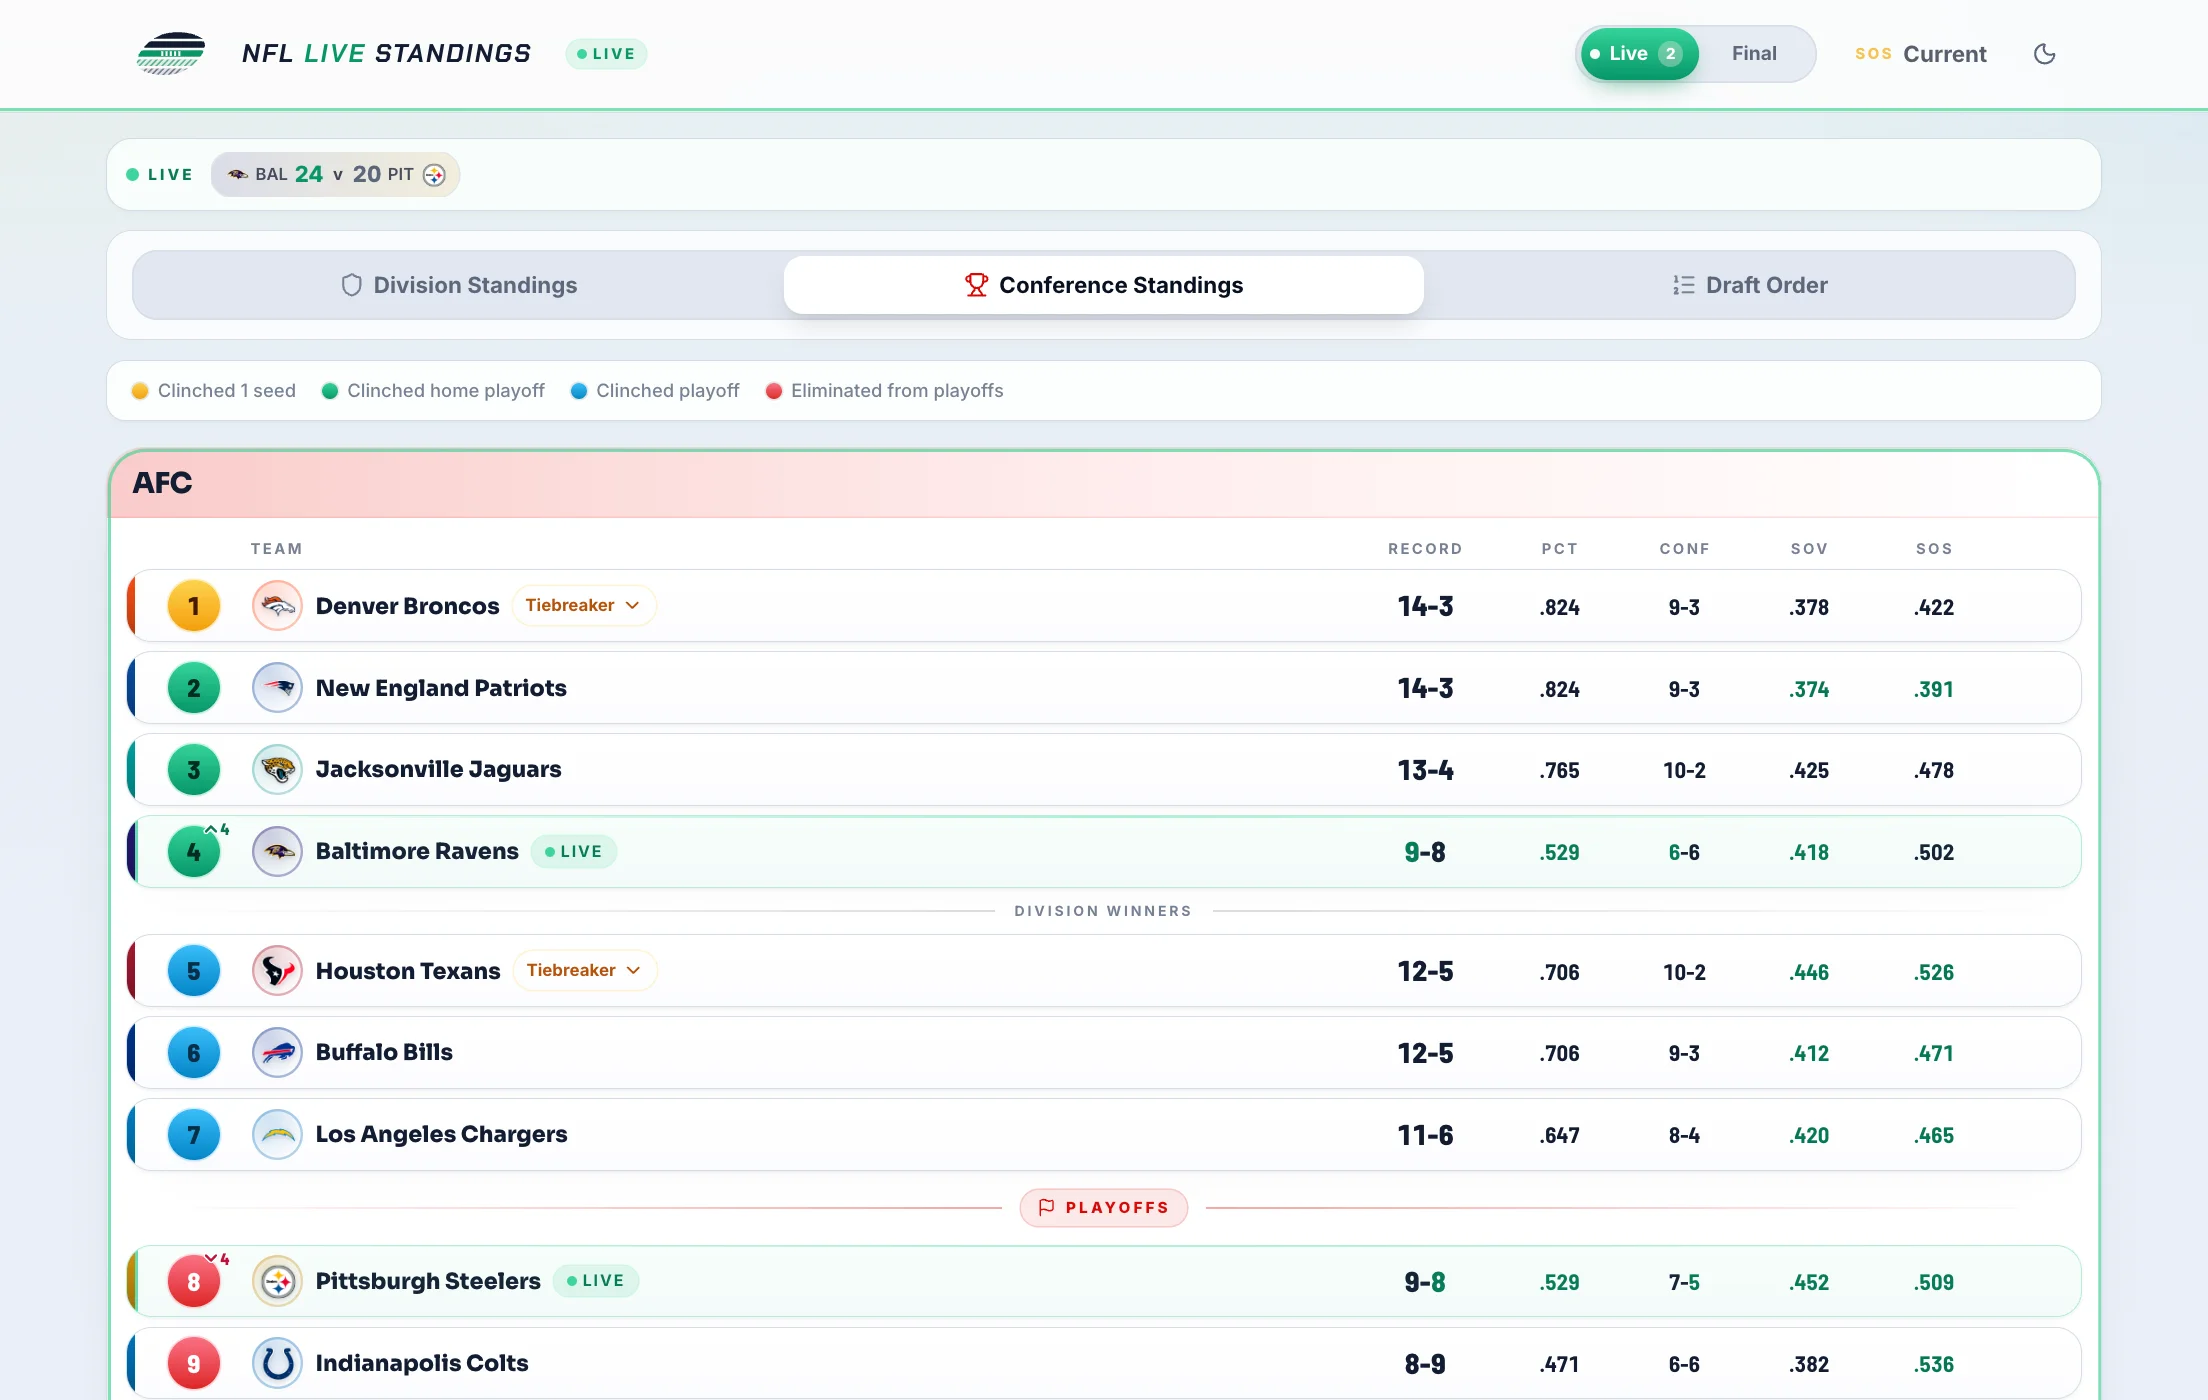This screenshot has height=1400, width=2208.
Task: Click seed 2 green badge for Patriots
Action: click(194, 688)
